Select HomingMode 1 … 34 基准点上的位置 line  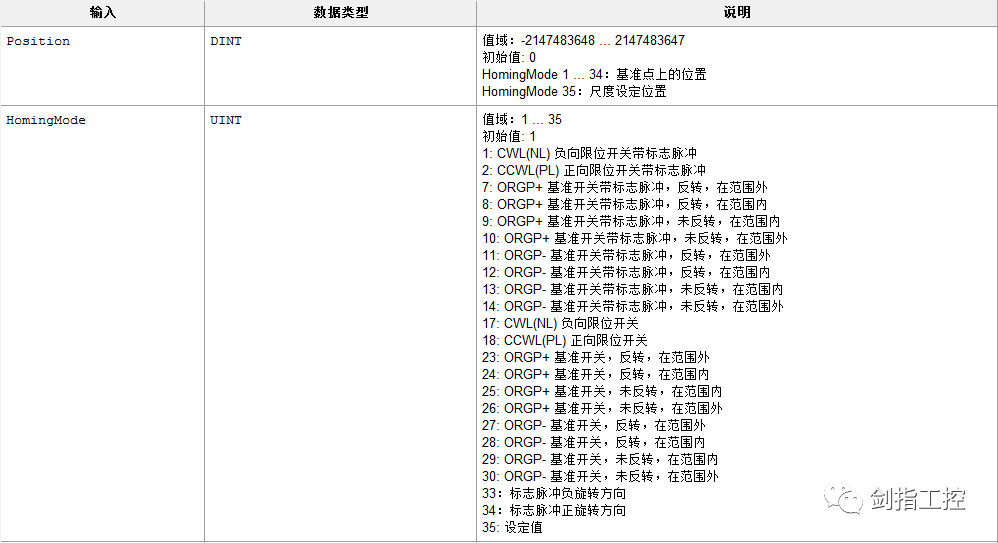click(x=594, y=74)
